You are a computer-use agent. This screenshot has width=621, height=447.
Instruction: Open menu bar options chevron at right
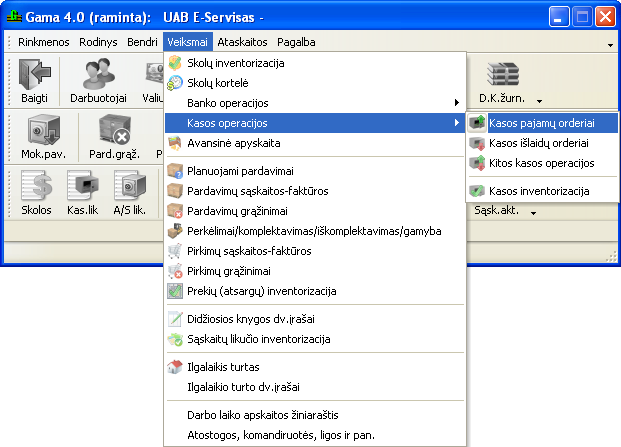tap(610, 45)
